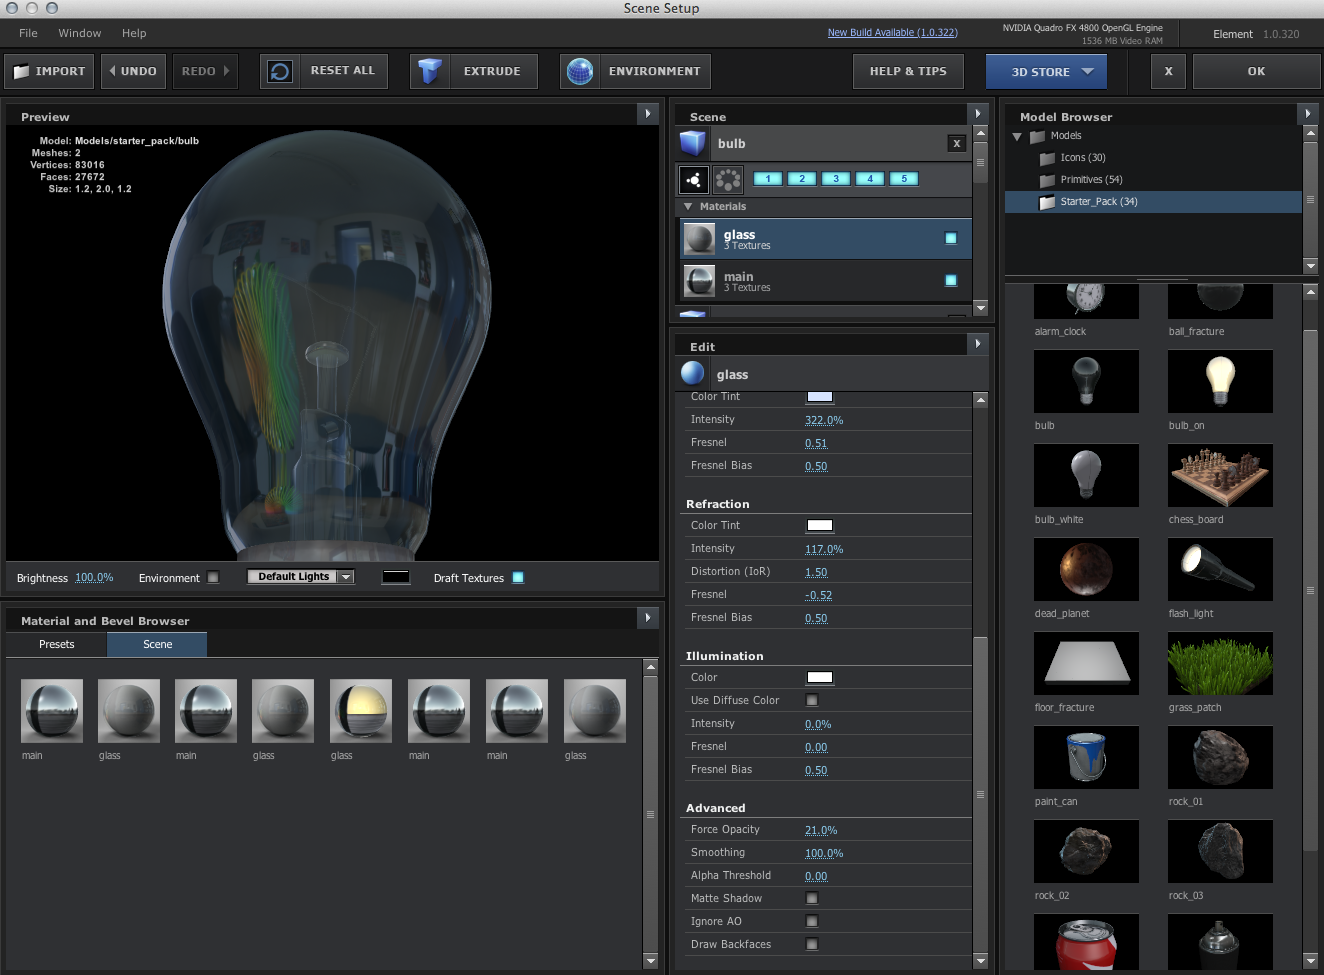Open the dead_planet model thumbnail
Screen dimensions: 1324x975
[x=1086, y=569]
